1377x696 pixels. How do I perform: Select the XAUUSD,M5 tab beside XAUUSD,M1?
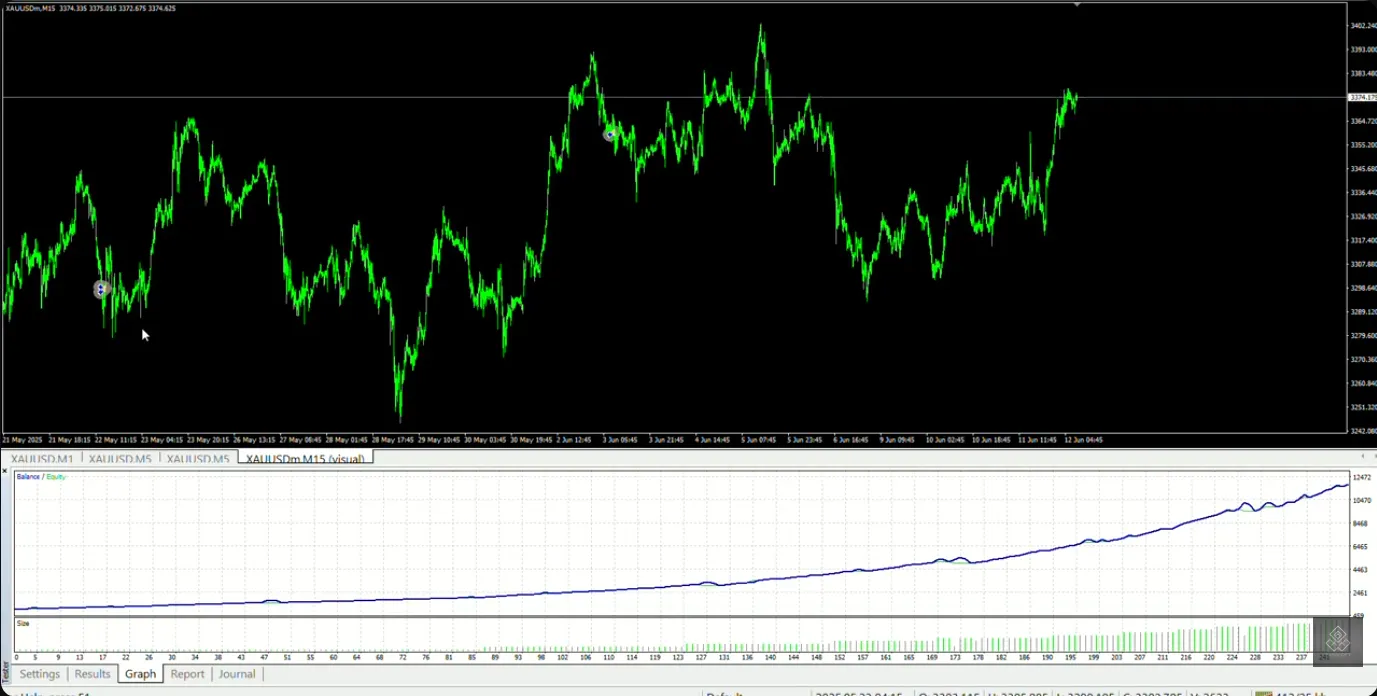119,459
